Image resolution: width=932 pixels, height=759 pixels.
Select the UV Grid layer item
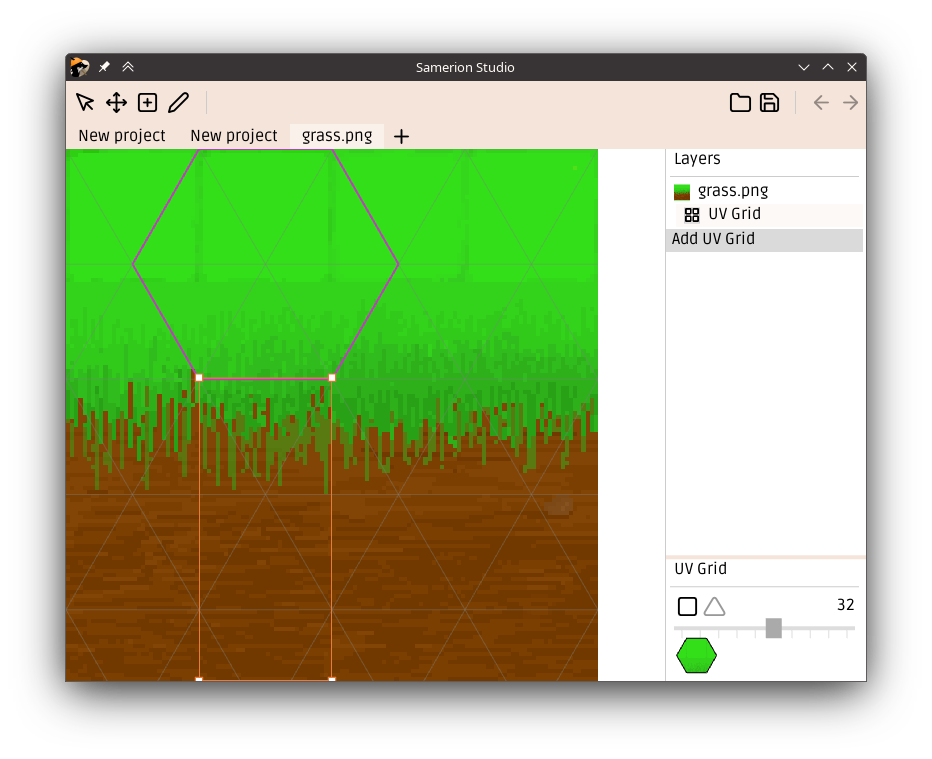click(x=734, y=214)
